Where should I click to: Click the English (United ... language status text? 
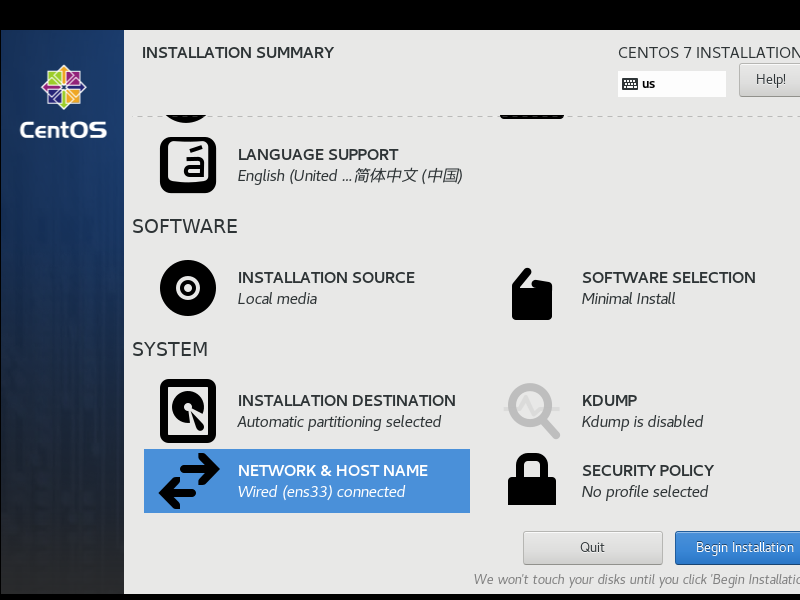click(350, 176)
